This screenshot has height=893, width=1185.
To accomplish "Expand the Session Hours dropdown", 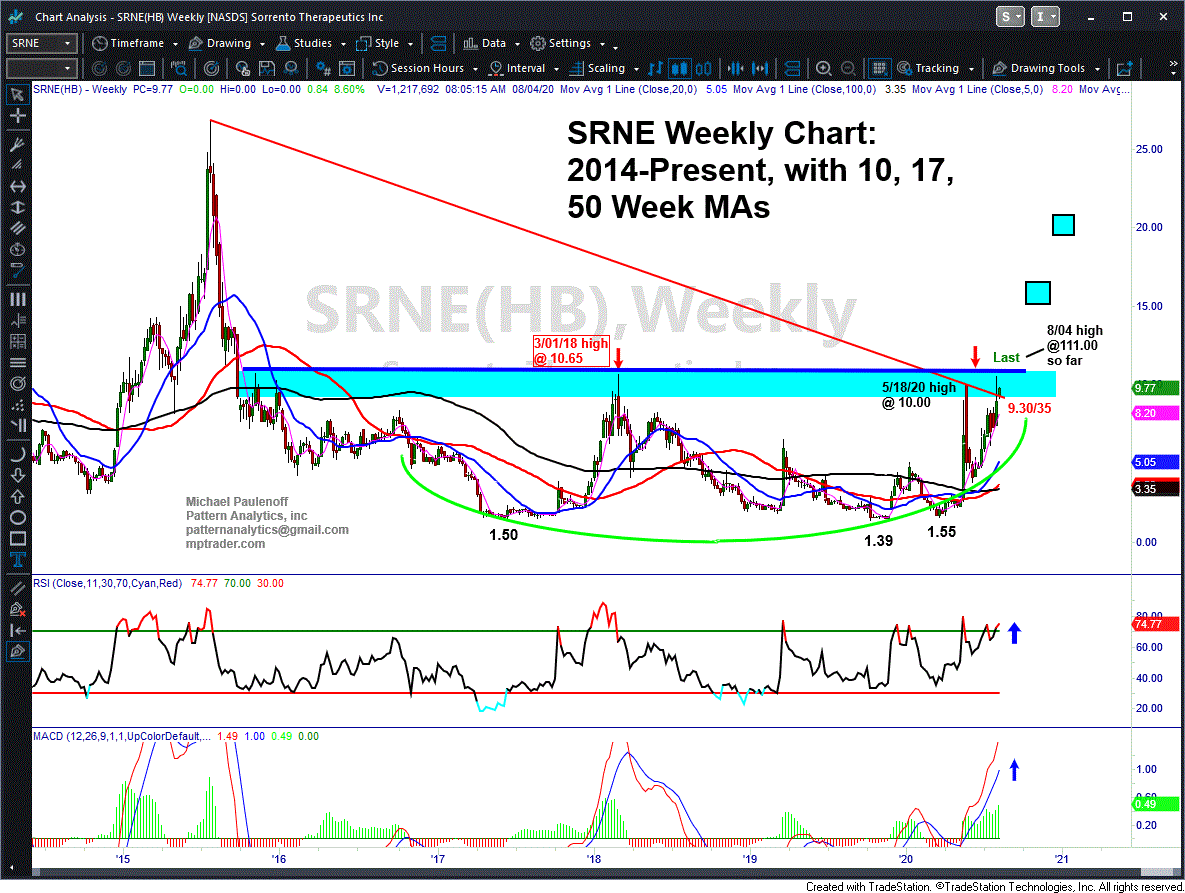I will (x=475, y=69).
